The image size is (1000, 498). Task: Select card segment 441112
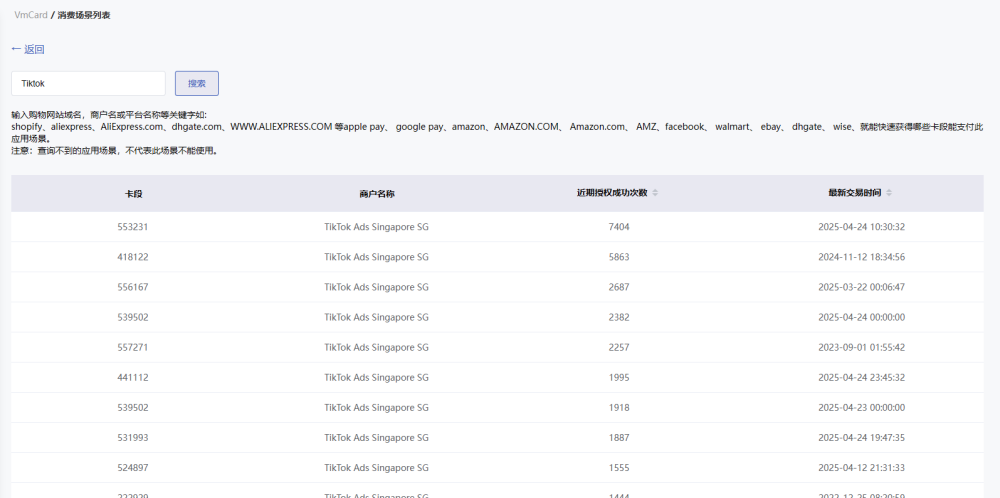[x=133, y=377]
